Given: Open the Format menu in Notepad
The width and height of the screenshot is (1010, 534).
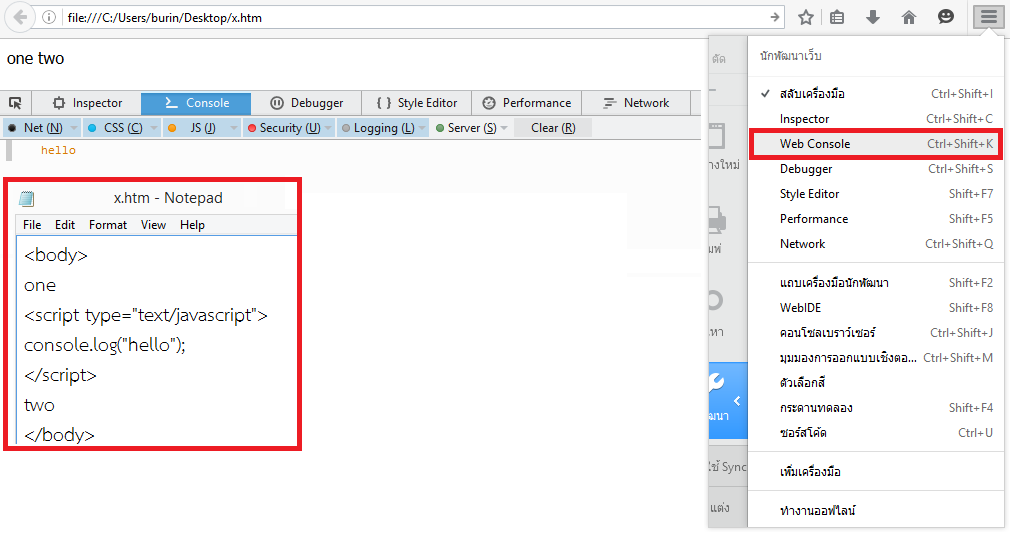Looking at the screenshot, I should click(108, 225).
